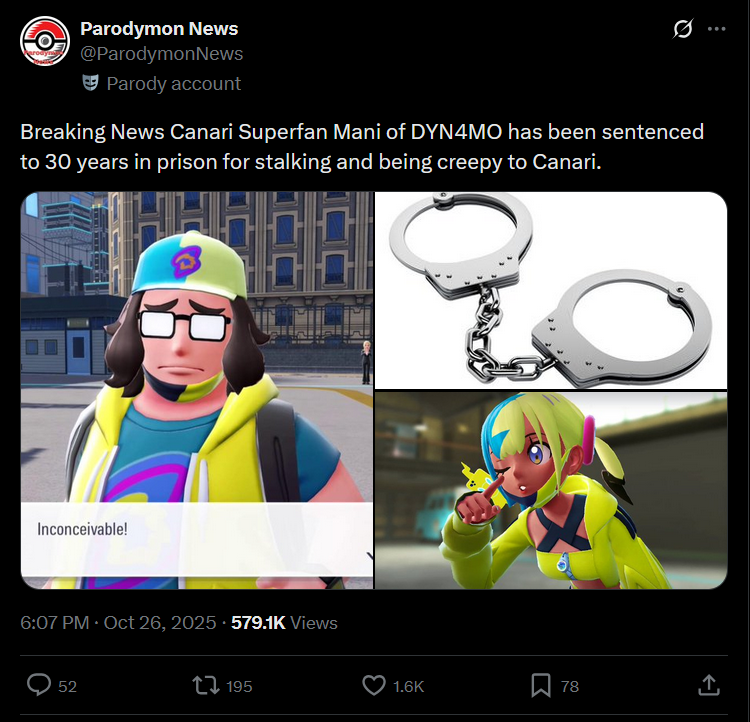Open the handcuffs image

click(x=551, y=290)
